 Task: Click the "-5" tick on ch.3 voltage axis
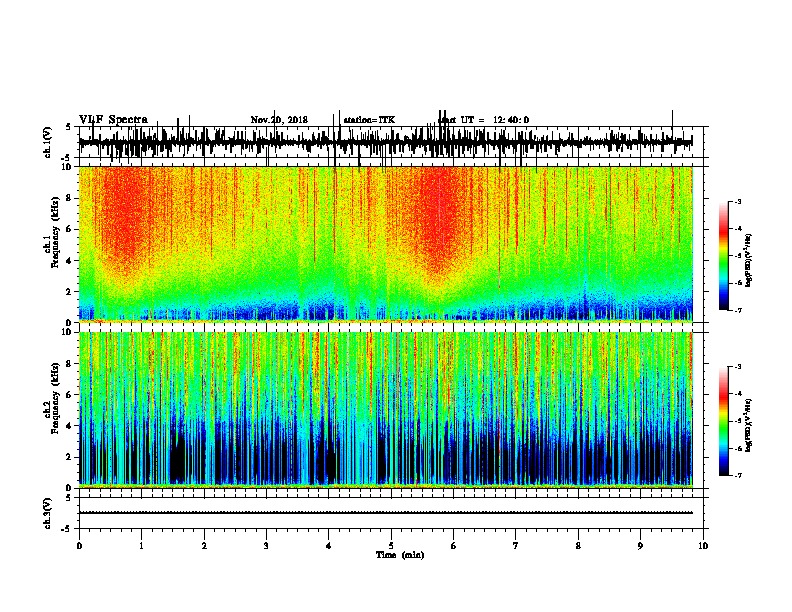68,529
